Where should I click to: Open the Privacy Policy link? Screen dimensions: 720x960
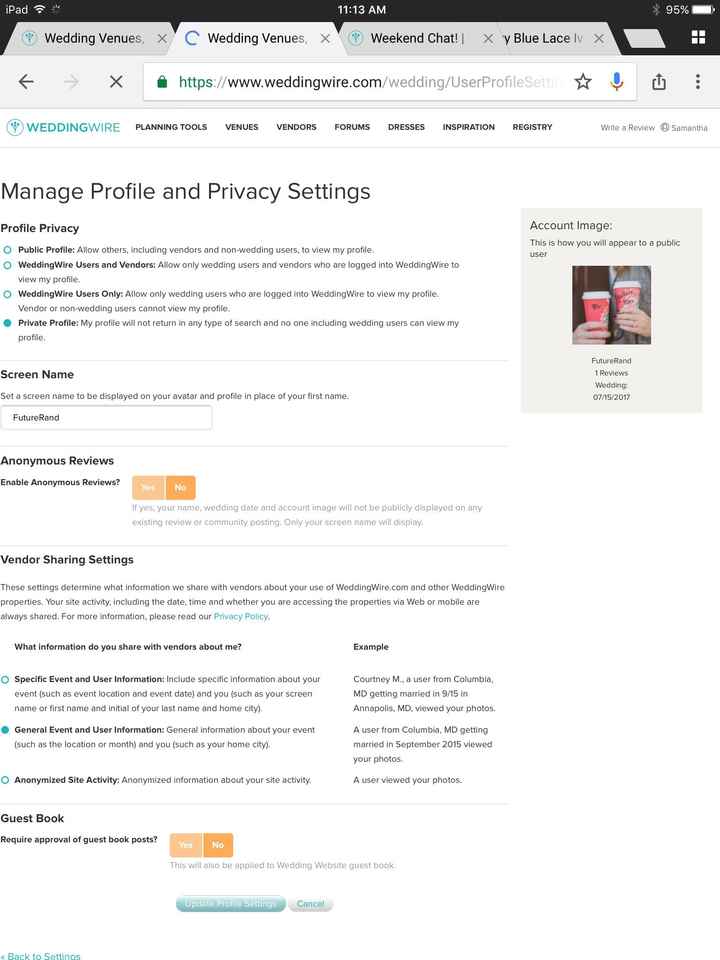240,616
